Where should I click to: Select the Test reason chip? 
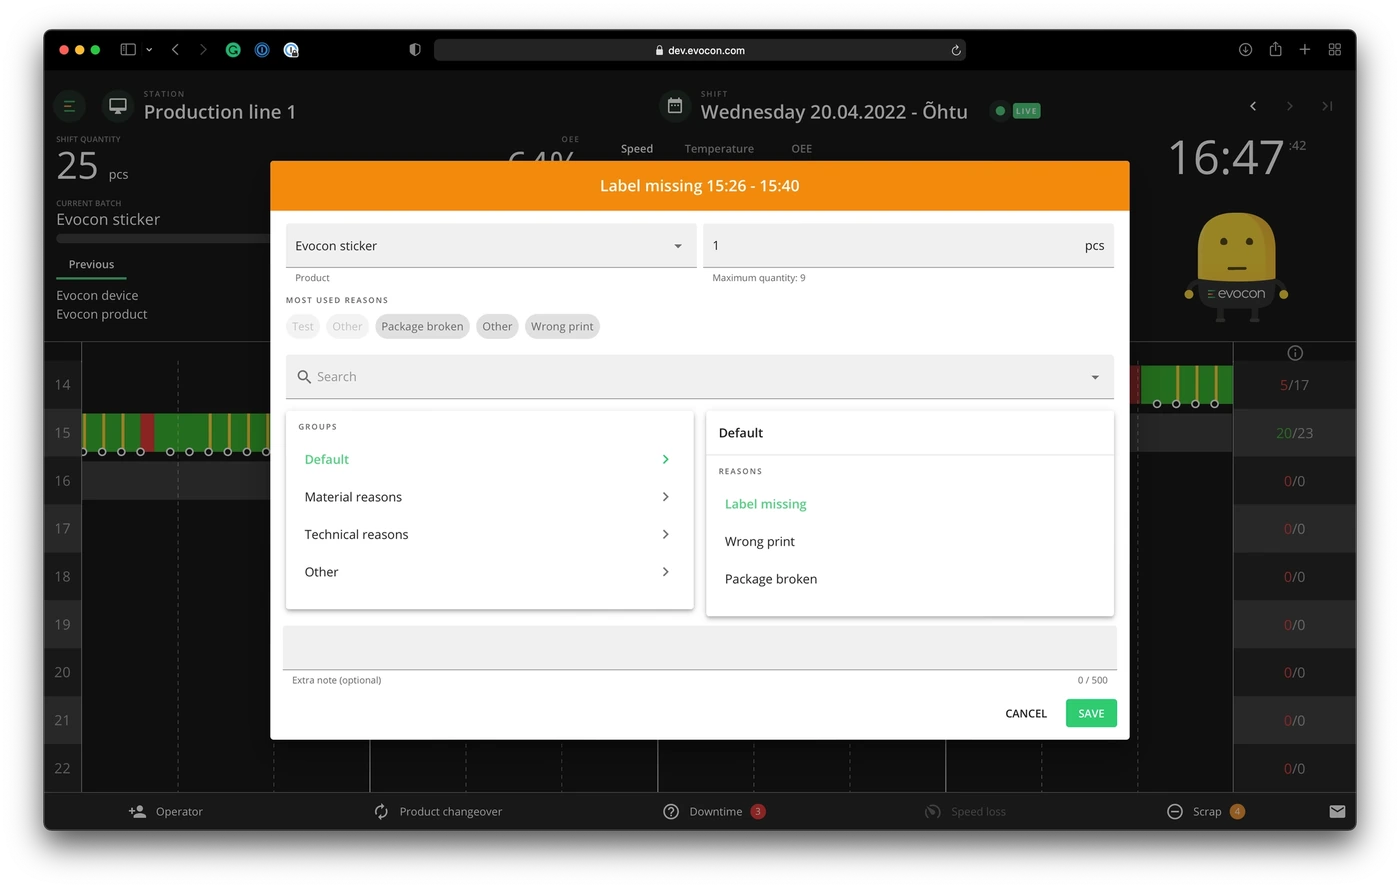click(x=303, y=326)
